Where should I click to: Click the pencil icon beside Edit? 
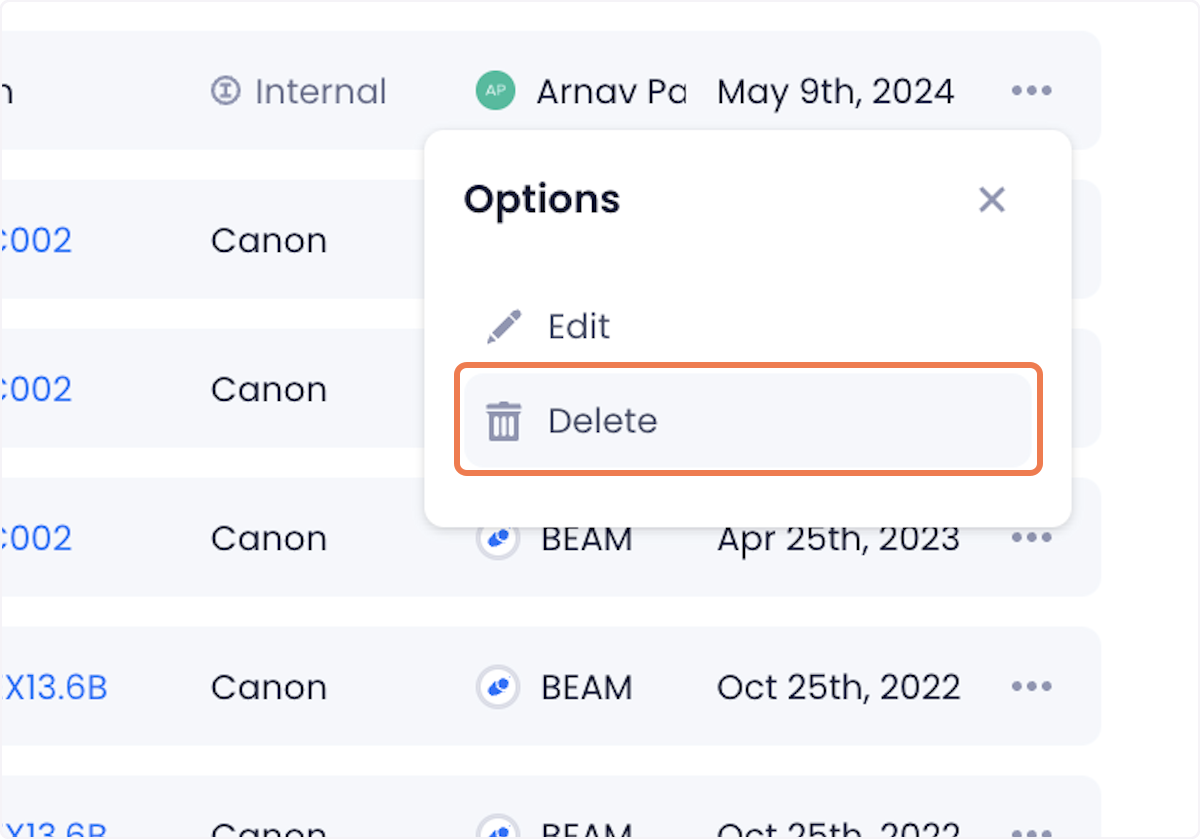click(x=504, y=327)
